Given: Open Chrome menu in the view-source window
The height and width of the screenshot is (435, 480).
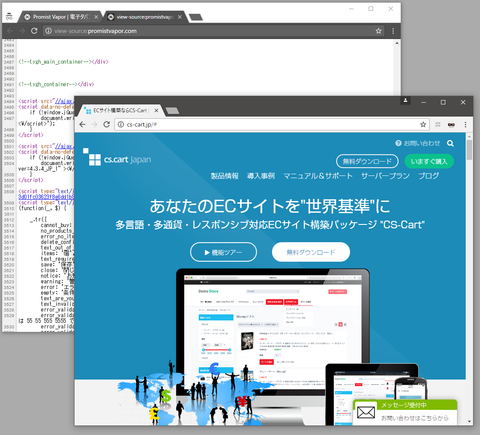Looking at the screenshot, I should tap(393, 31).
